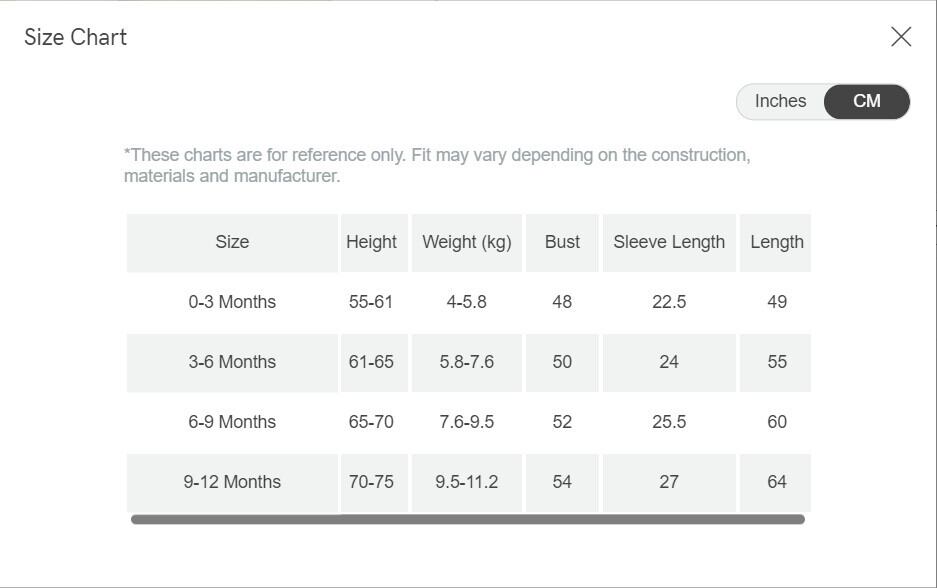Viewport: 937px width, 588px height.
Task: Click the Size Chart title text
Action: click(x=76, y=37)
